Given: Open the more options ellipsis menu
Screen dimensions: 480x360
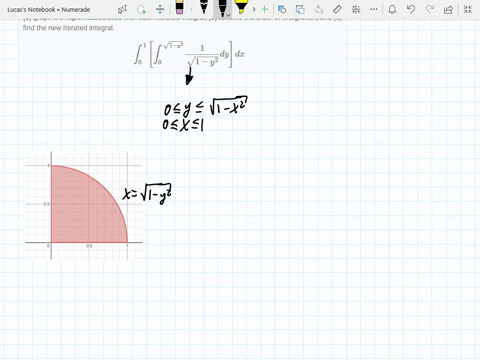Looking at the screenshot, I should (x=374, y=9).
